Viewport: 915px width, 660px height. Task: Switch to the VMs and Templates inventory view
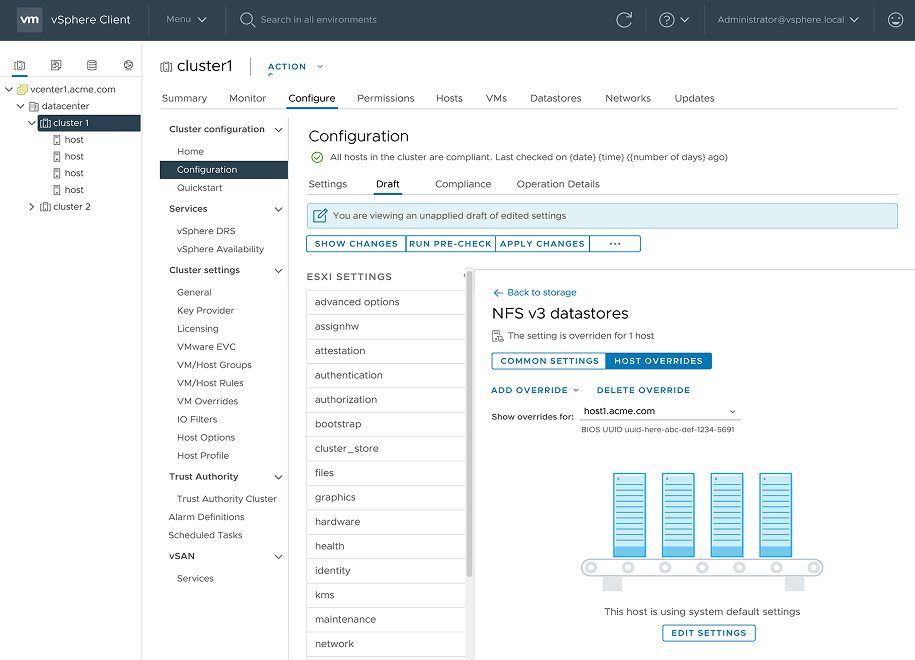55,64
